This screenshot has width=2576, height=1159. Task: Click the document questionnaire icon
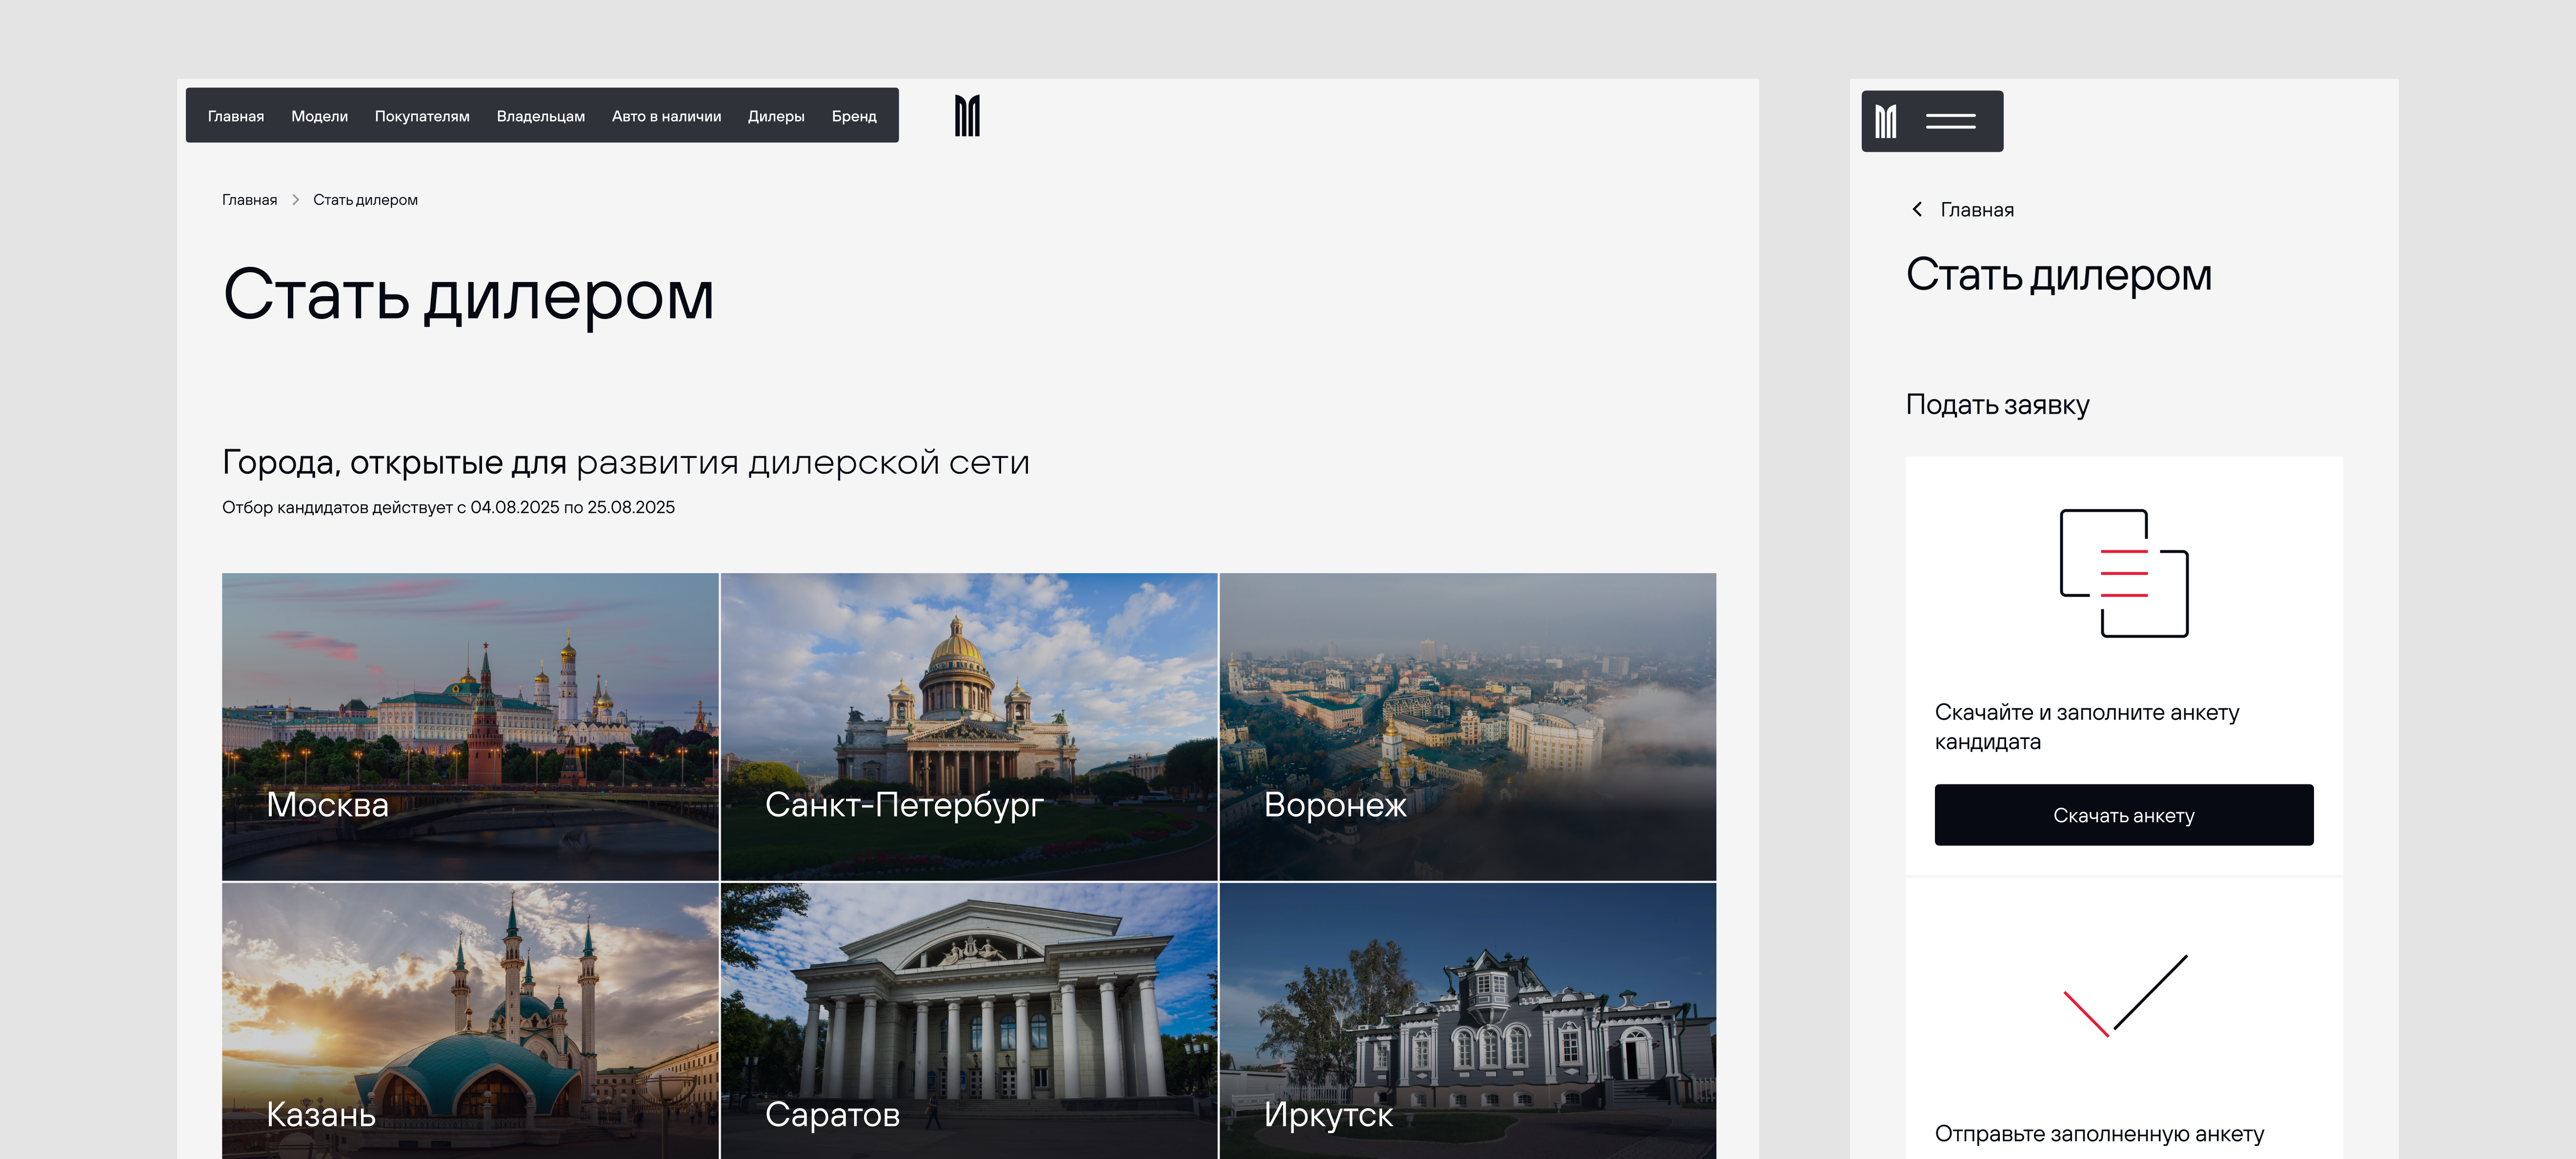click(x=2124, y=573)
